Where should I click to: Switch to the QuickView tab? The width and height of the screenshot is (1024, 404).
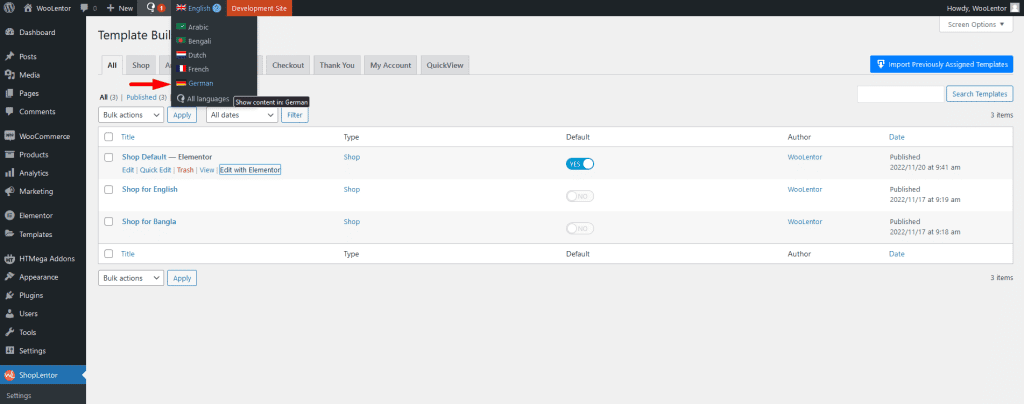[445, 65]
